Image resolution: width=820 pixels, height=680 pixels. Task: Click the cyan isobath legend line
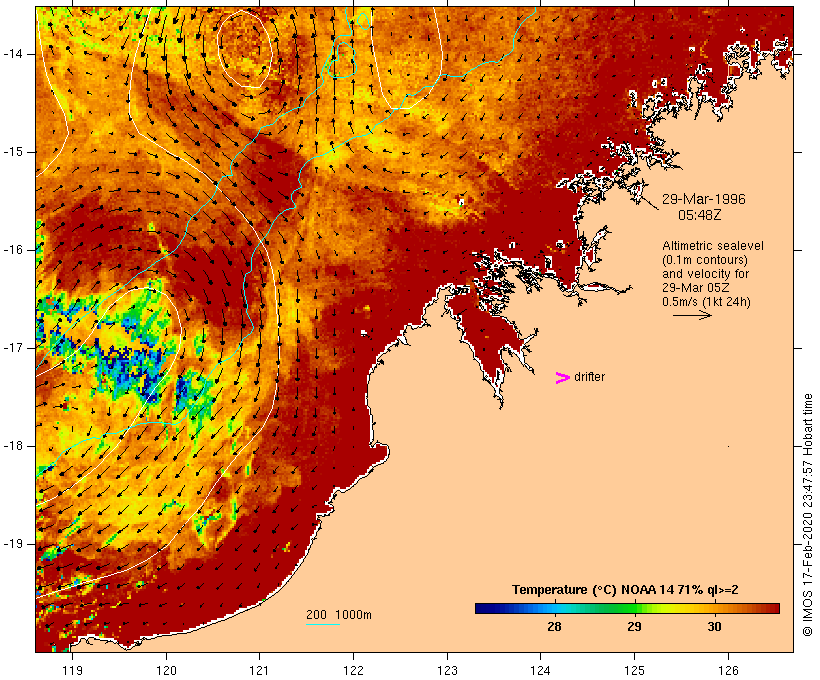pos(323,624)
